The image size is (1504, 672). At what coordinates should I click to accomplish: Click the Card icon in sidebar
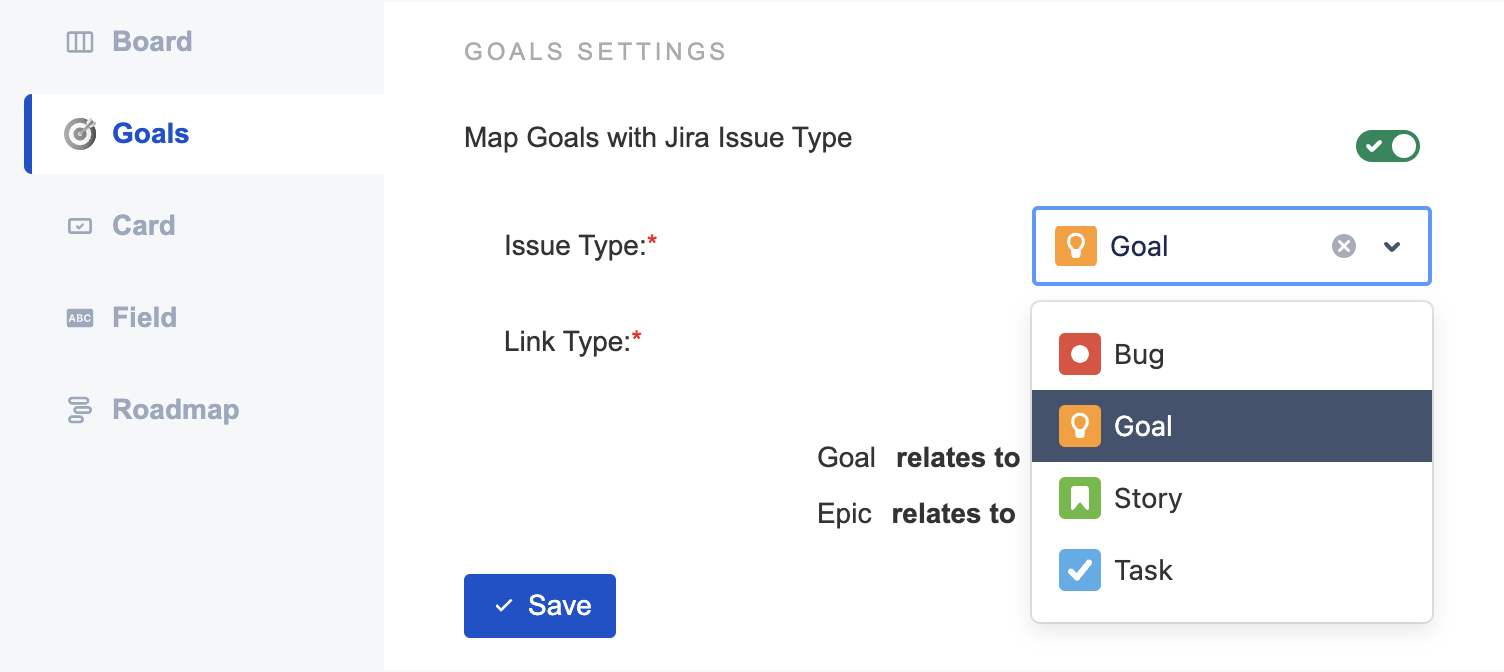[x=80, y=226]
